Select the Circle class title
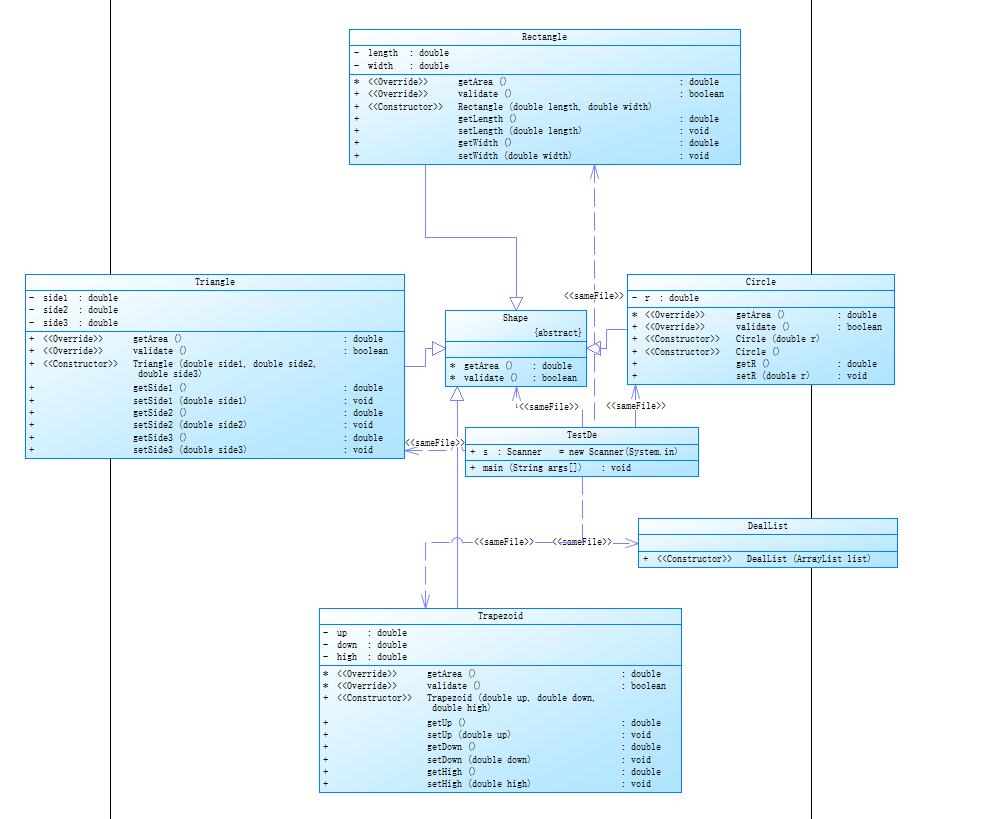This screenshot has height=819, width=997. coord(761,282)
